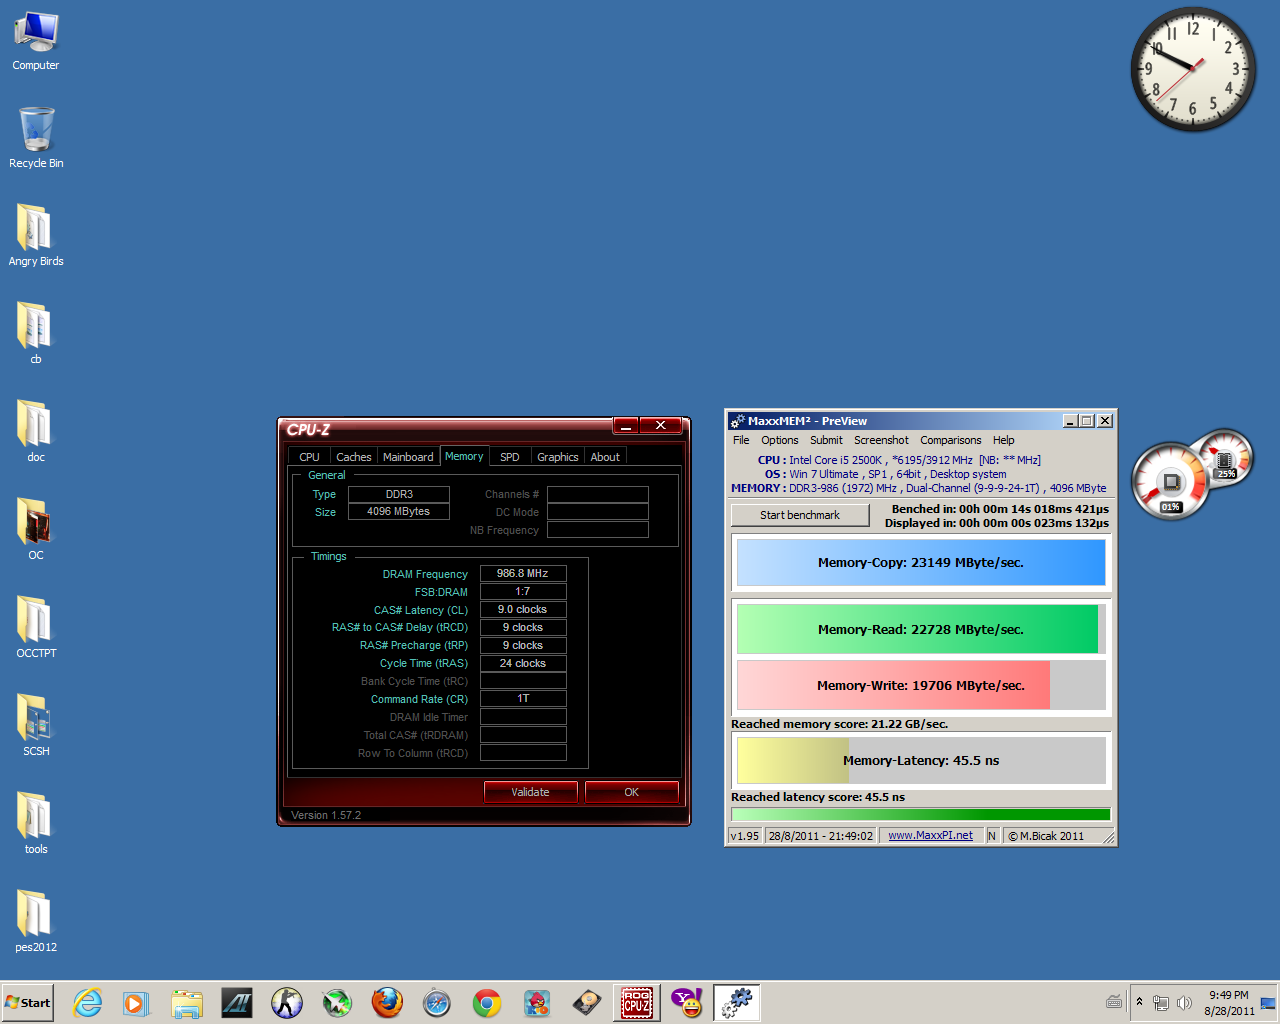This screenshot has height=1024, width=1280.
Task: Open the SPD tab in CPU-Z
Action: pos(510,457)
